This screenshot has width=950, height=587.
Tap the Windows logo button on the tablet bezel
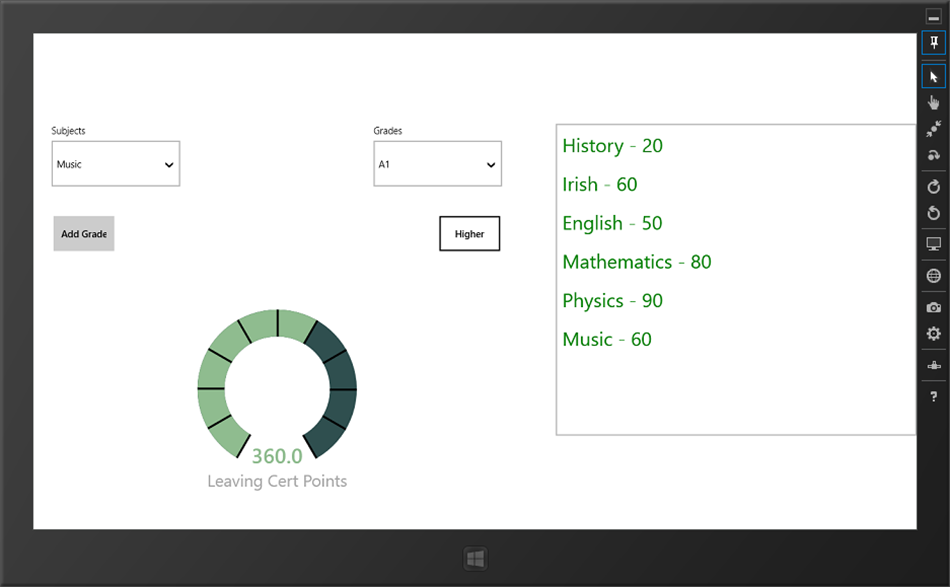(x=475, y=559)
